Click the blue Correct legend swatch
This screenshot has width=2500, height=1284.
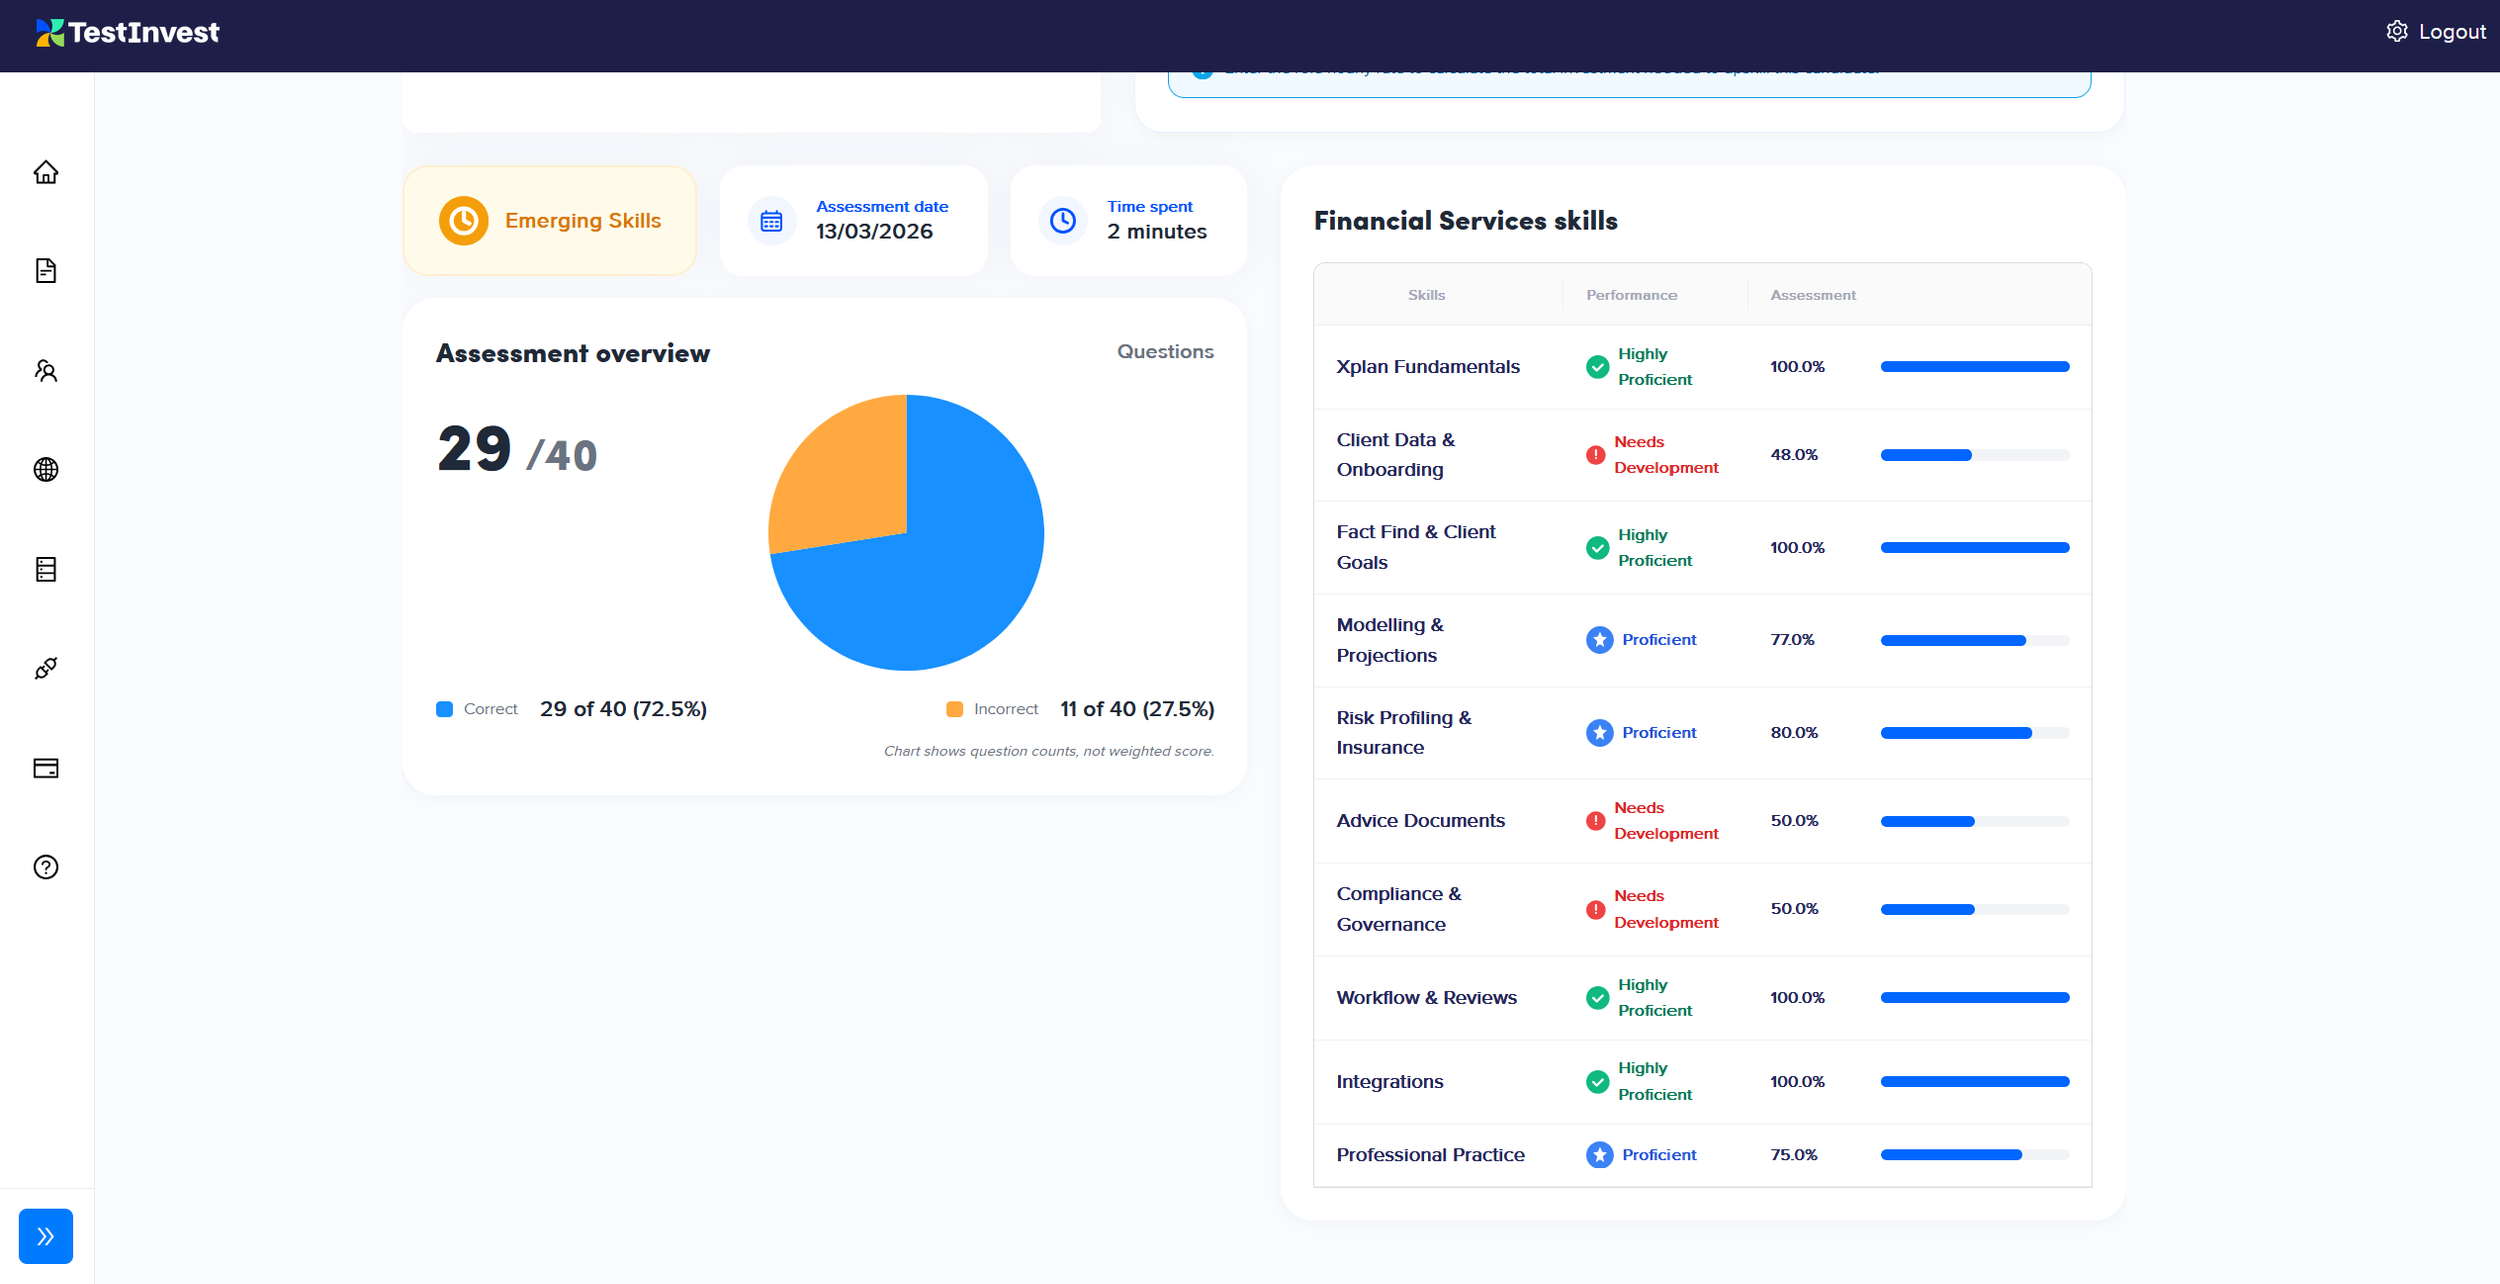coord(445,709)
